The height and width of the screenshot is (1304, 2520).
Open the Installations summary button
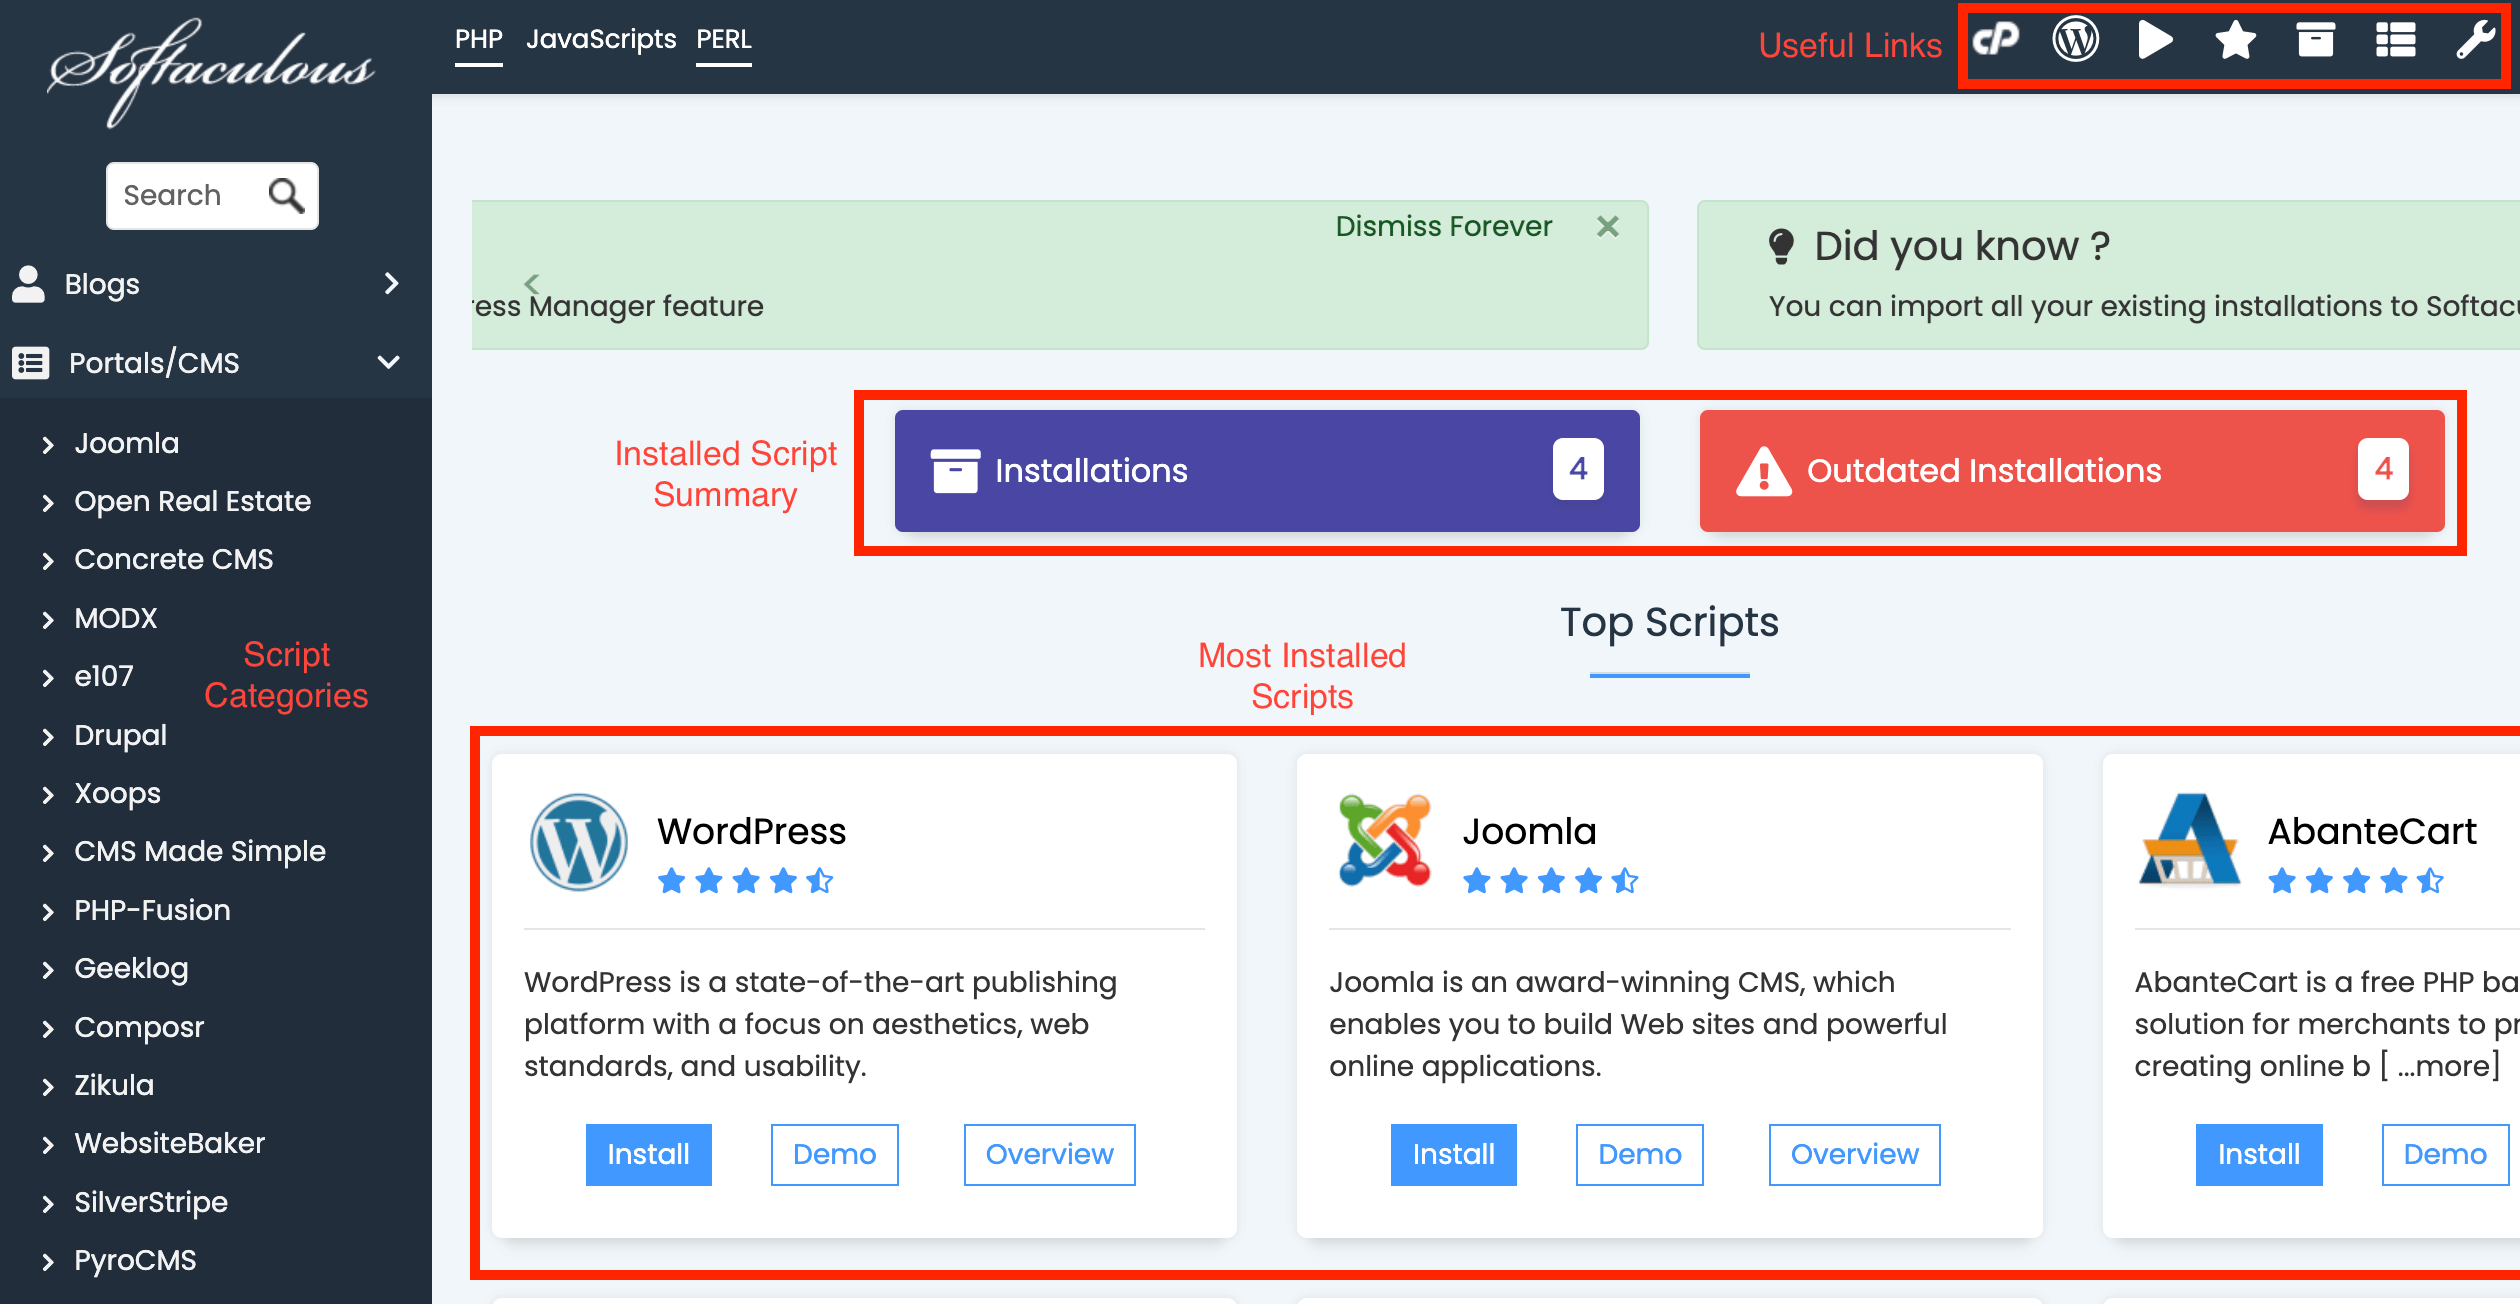click(x=1267, y=470)
